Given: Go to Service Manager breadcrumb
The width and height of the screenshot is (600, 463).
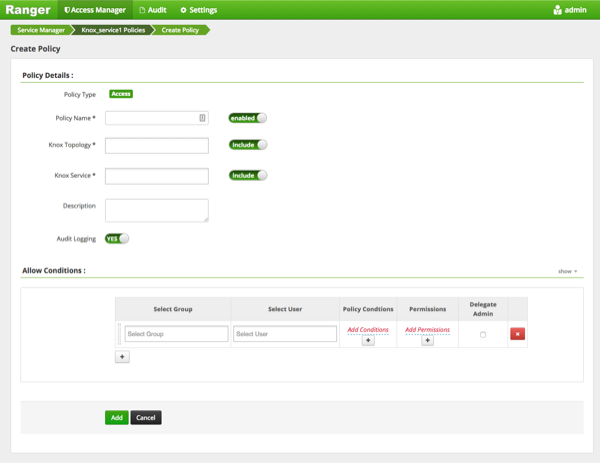Looking at the screenshot, I should 41,30.
